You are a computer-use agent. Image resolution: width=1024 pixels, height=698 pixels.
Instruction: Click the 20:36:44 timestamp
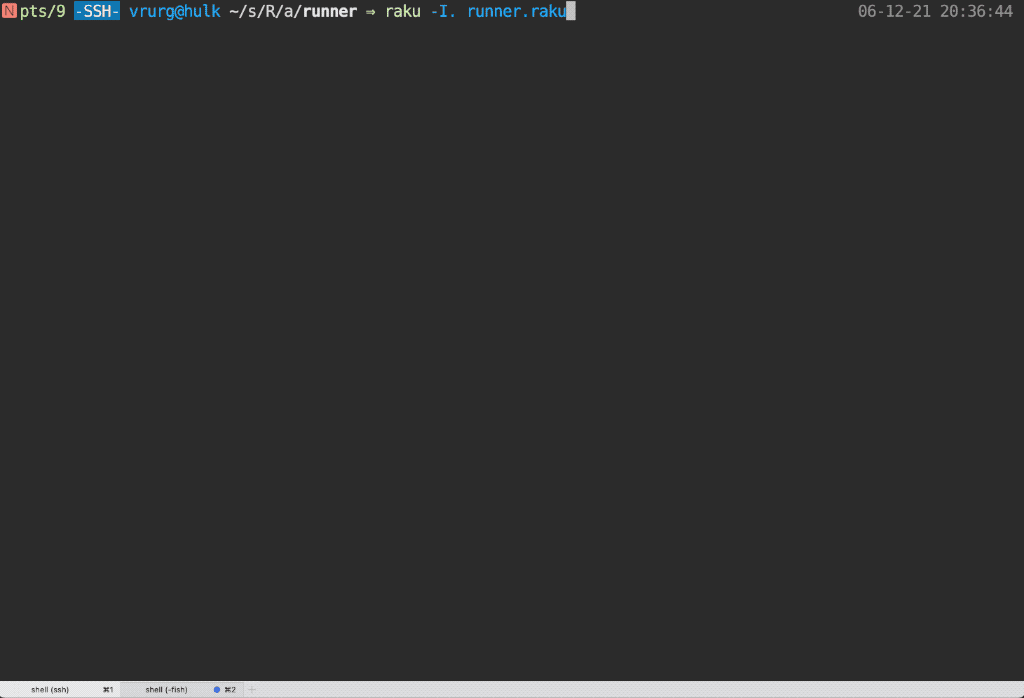976,11
